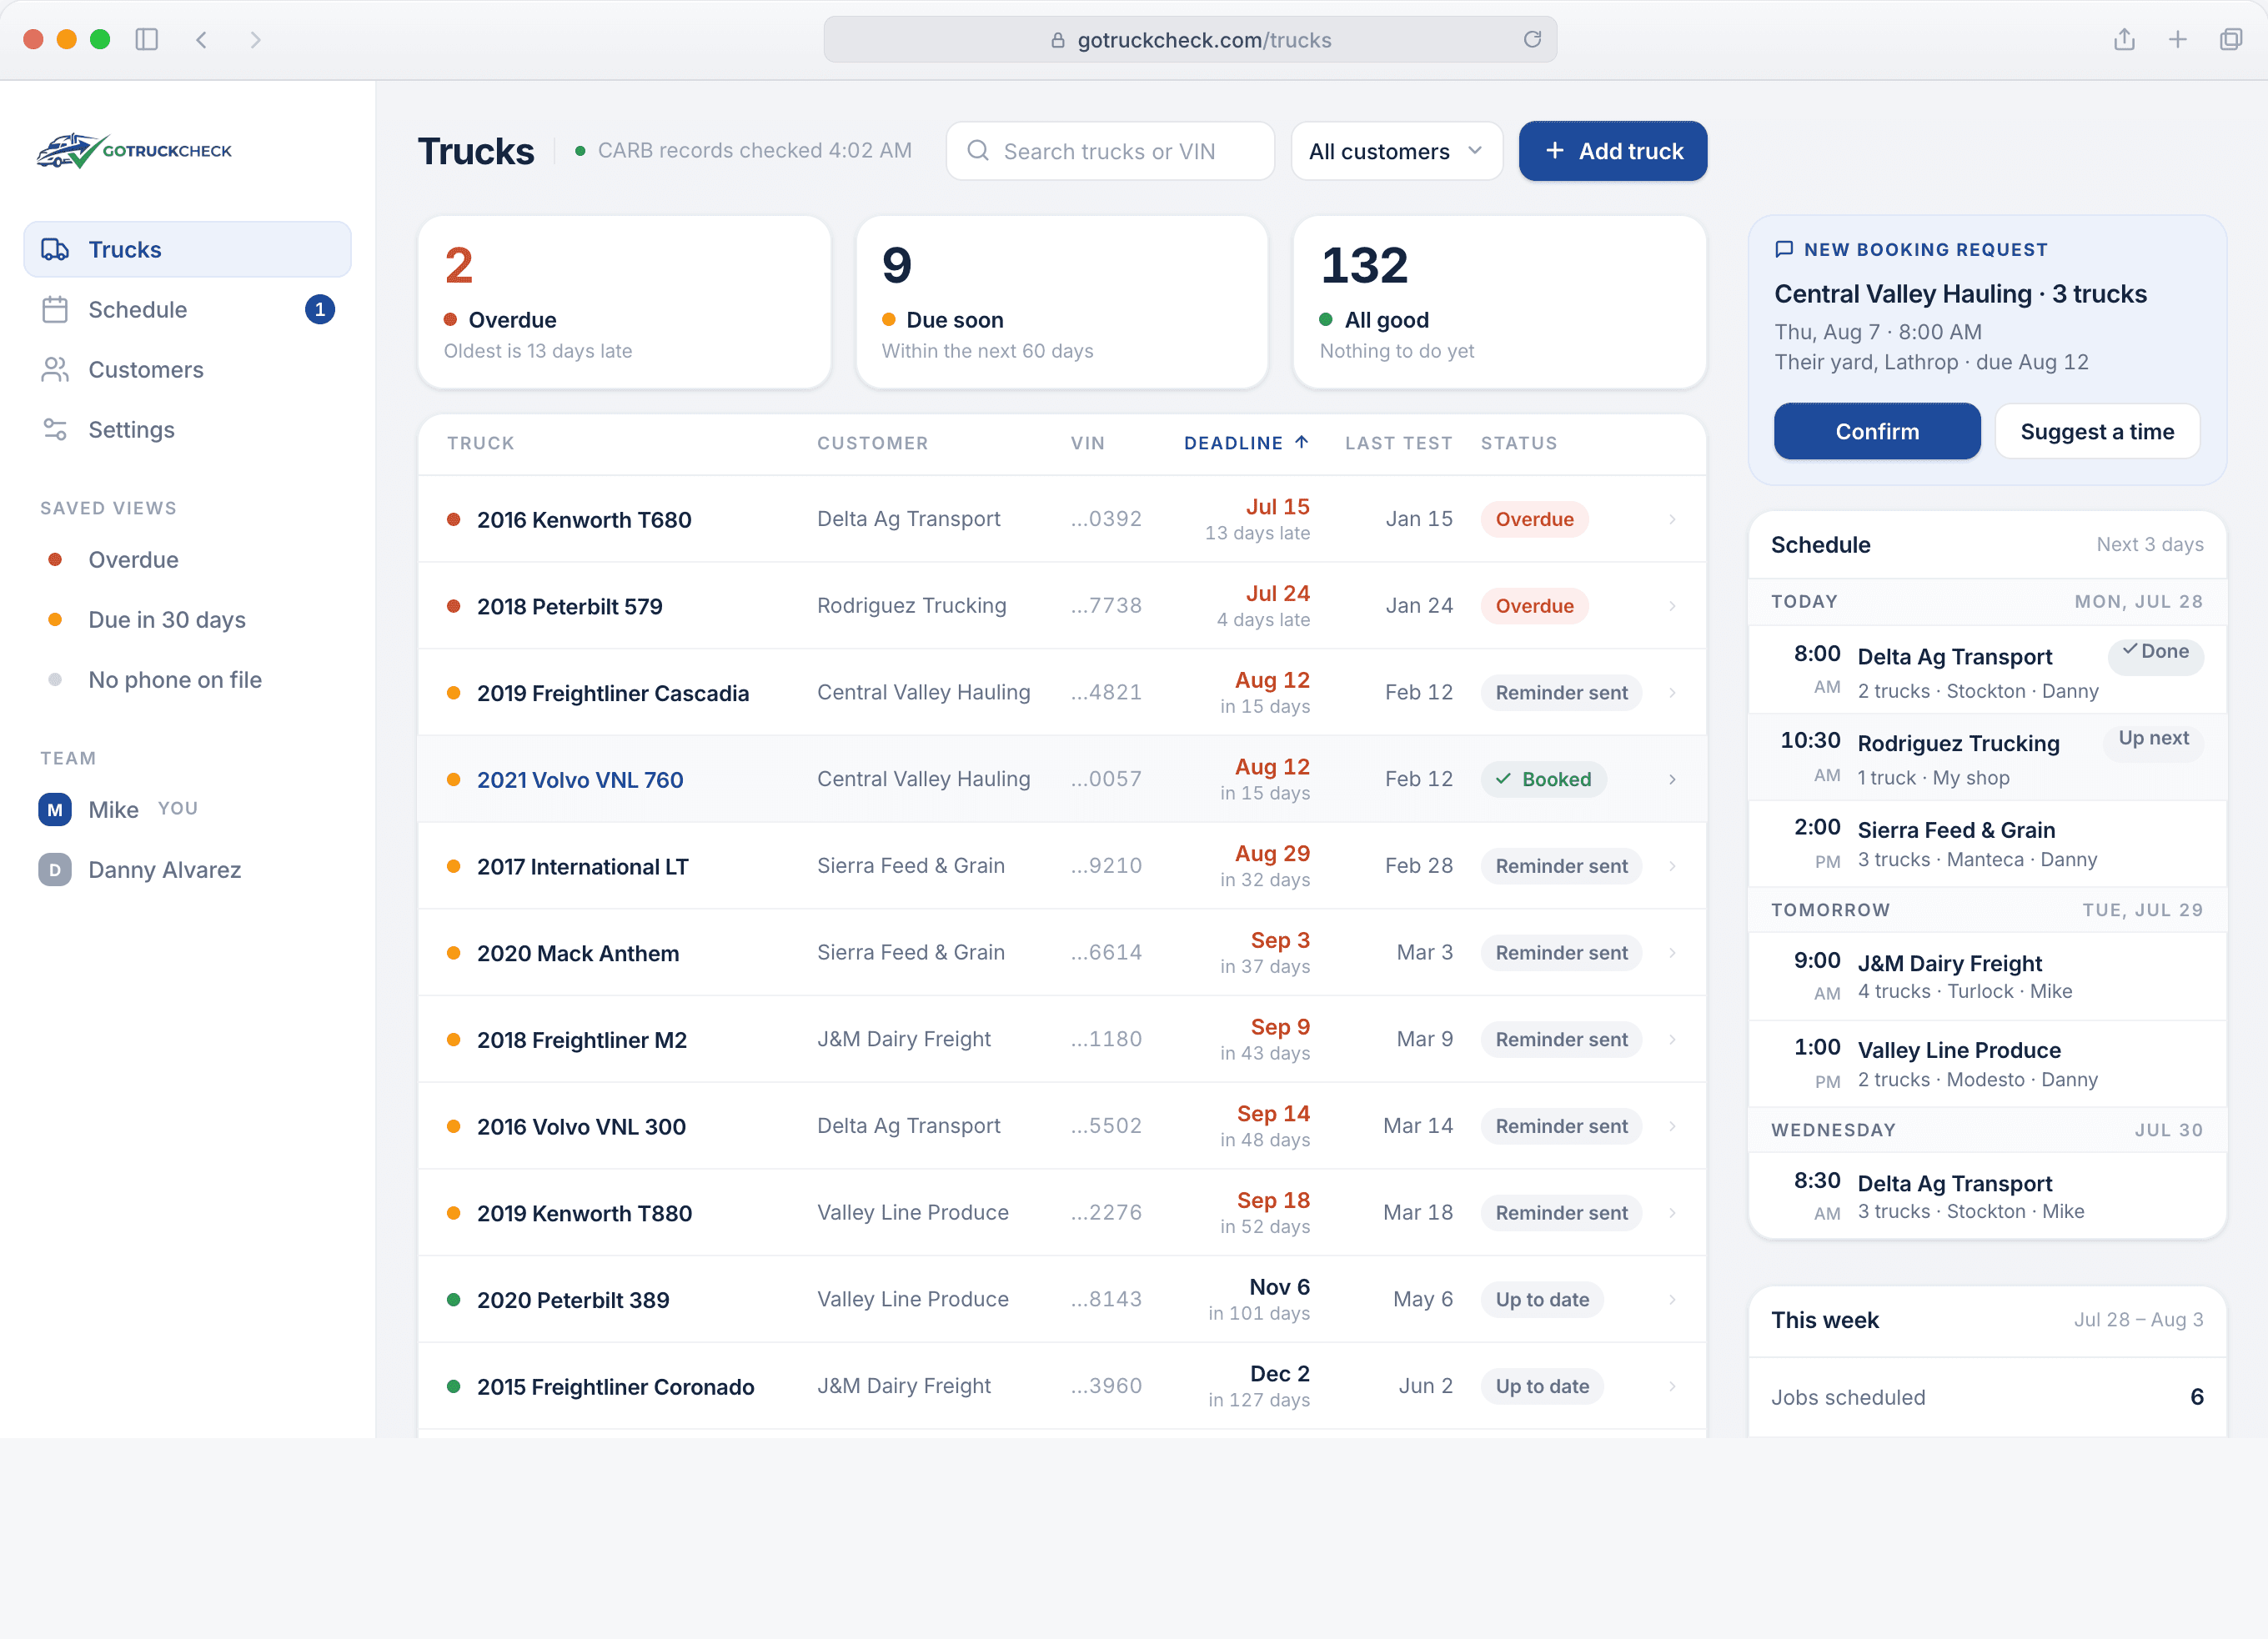The height and width of the screenshot is (1639, 2268).
Task: Open the All customers dropdown
Action: [x=1396, y=151]
